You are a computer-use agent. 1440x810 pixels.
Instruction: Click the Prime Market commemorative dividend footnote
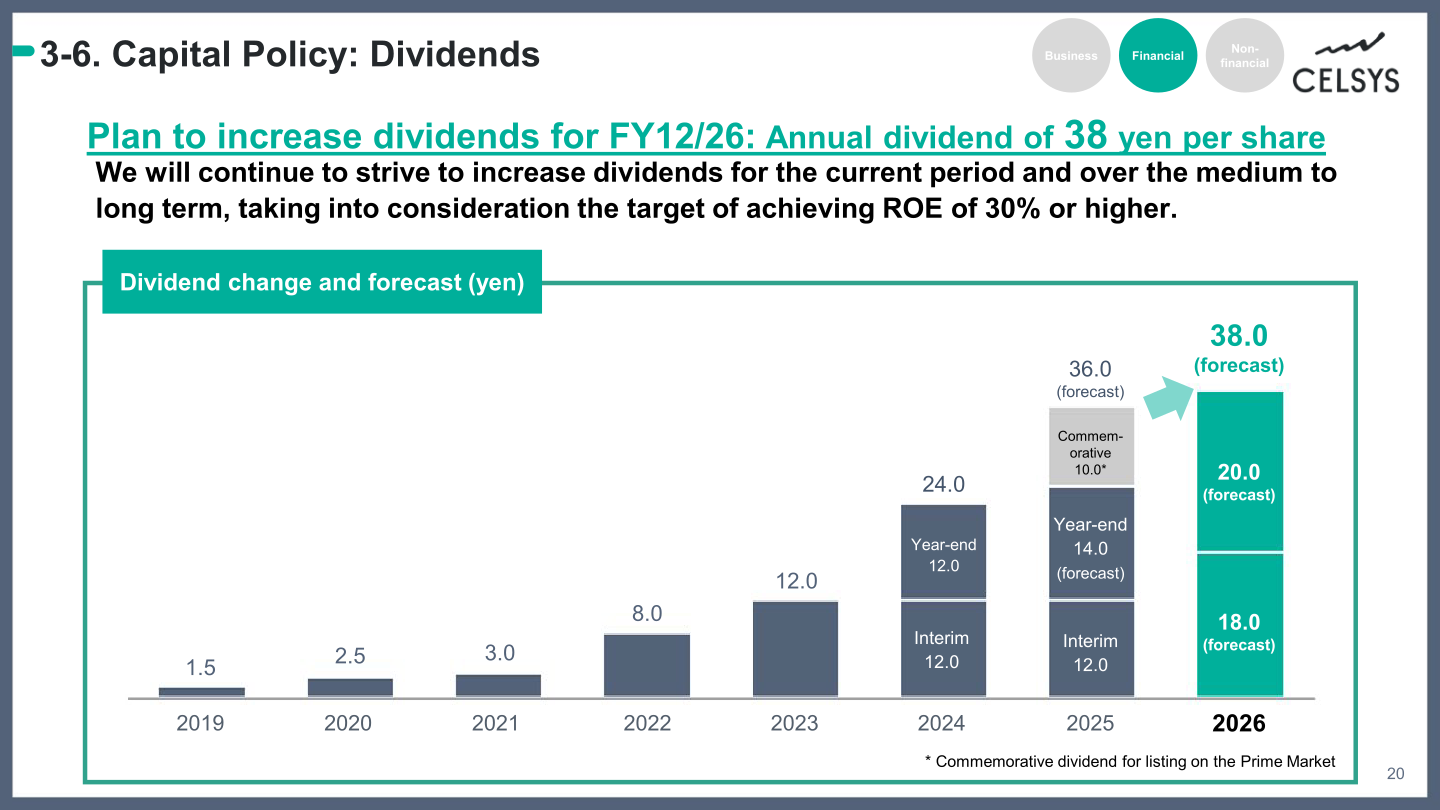pos(1130,762)
